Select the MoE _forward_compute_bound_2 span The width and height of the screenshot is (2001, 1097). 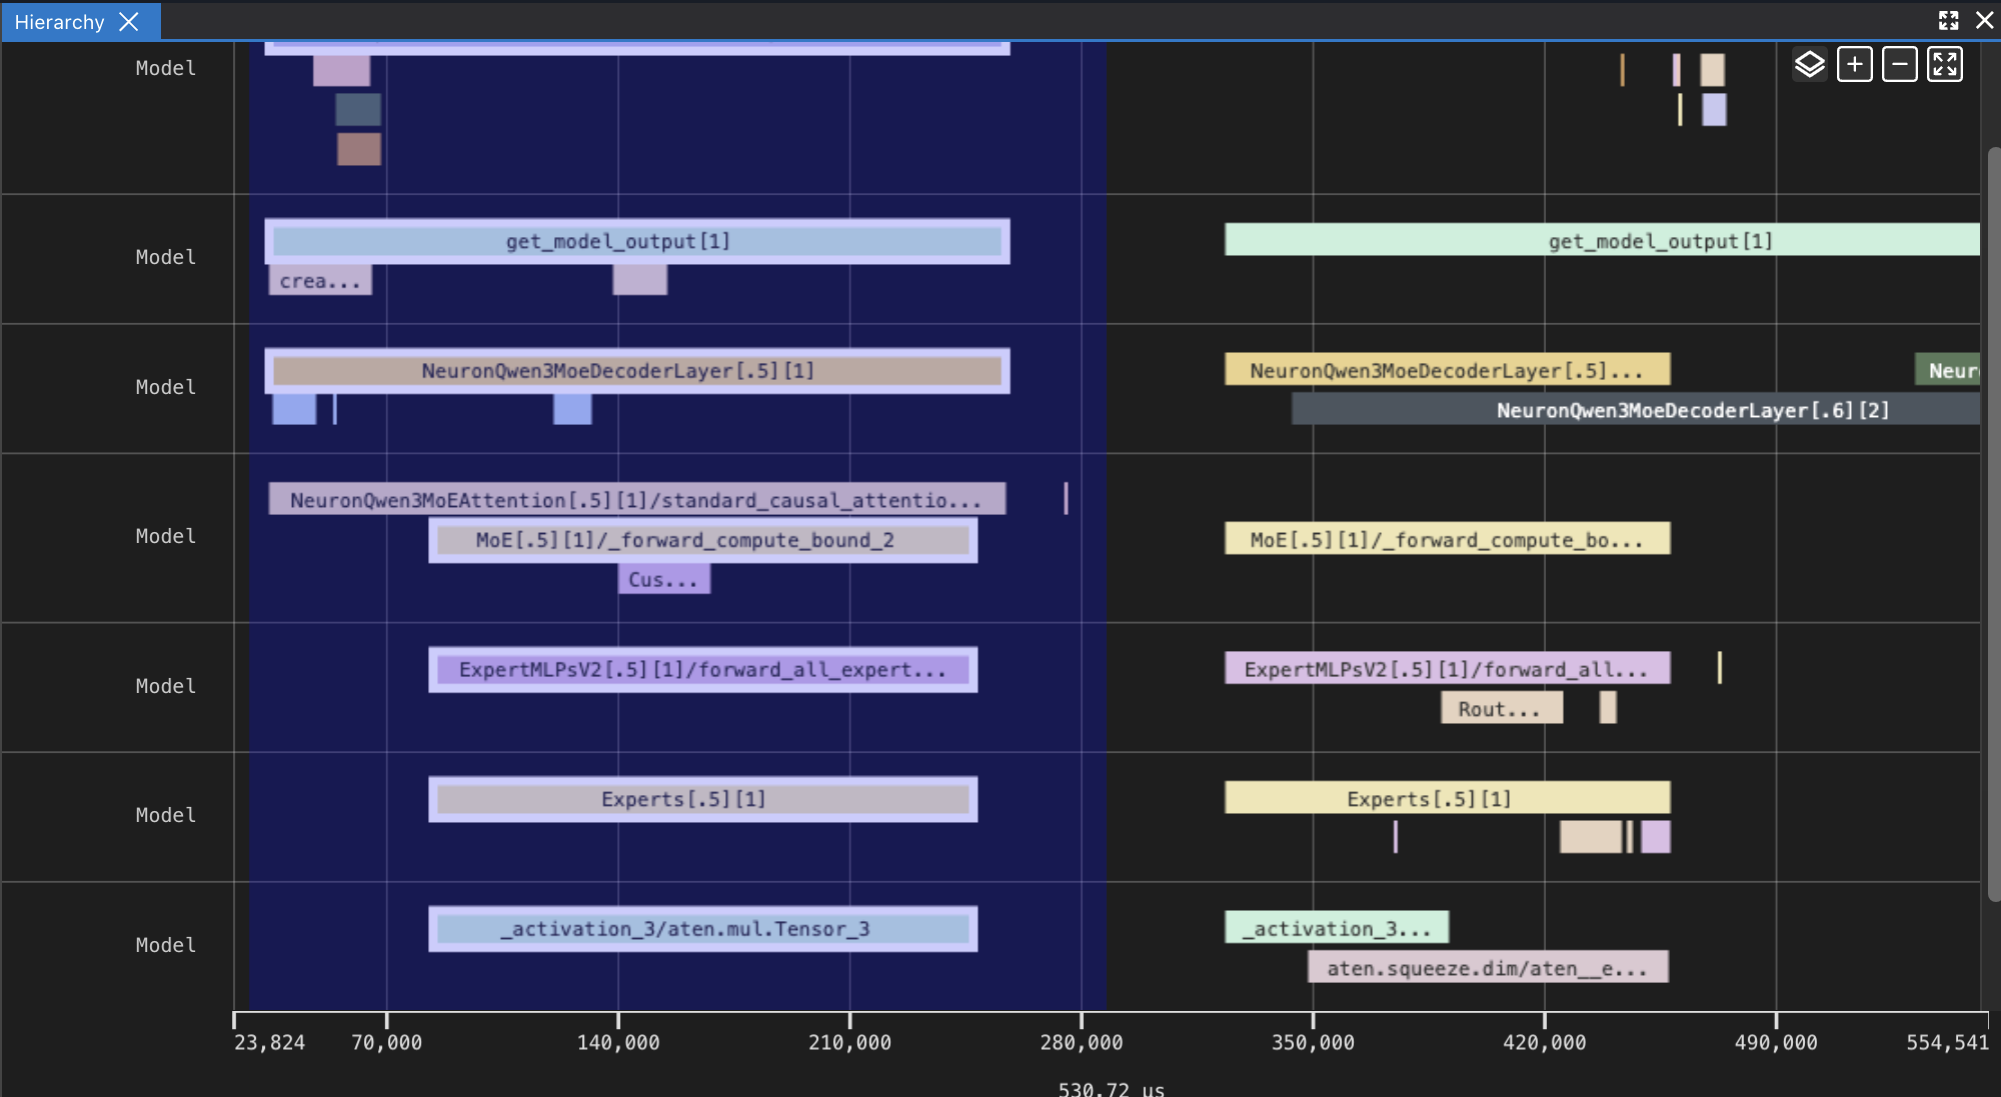click(703, 539)
